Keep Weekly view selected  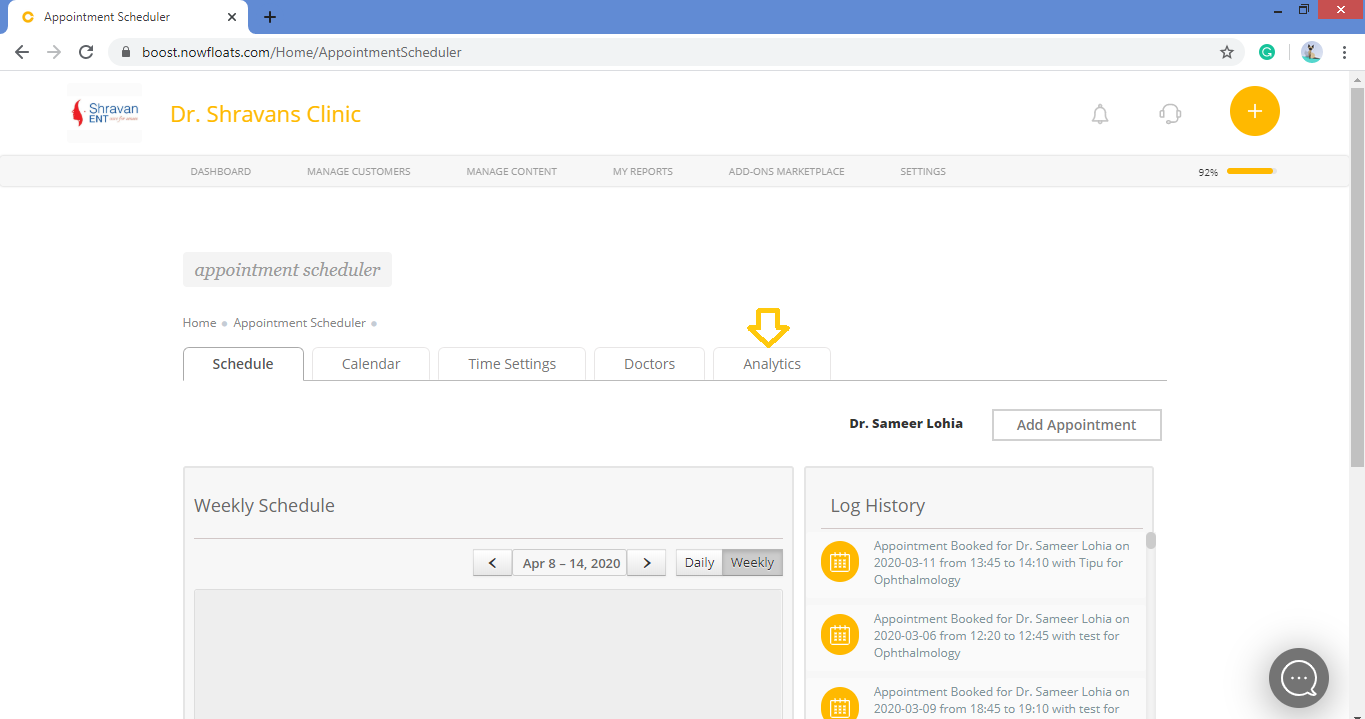751,562
